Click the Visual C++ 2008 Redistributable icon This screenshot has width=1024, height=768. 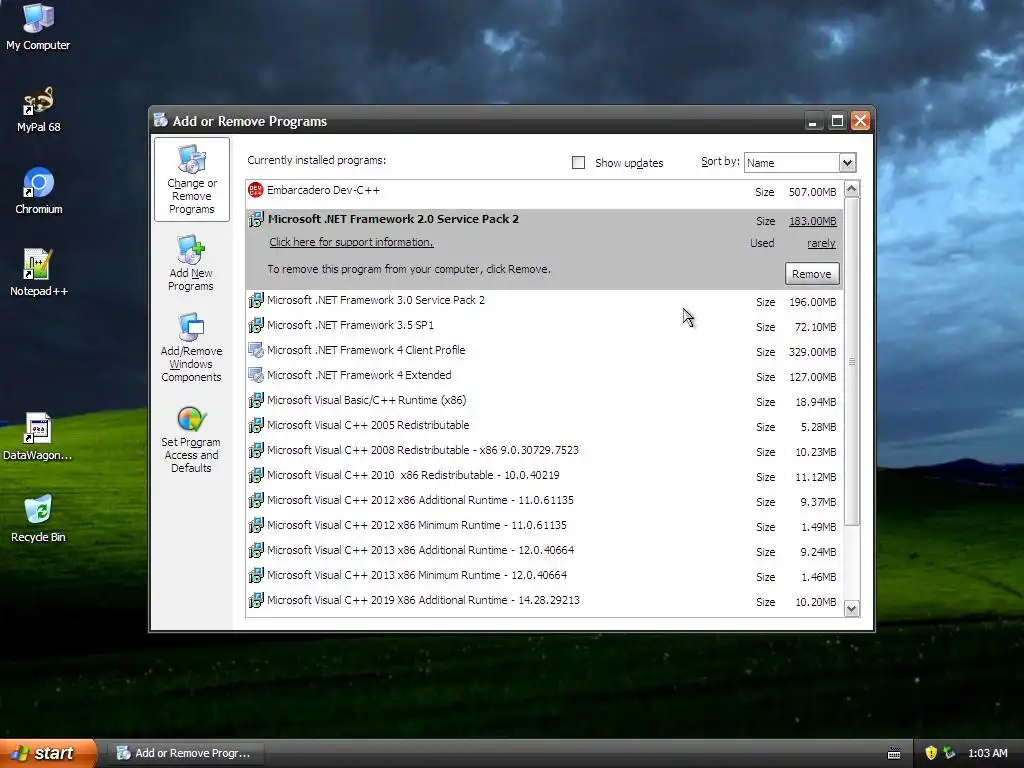coord(255,451)
